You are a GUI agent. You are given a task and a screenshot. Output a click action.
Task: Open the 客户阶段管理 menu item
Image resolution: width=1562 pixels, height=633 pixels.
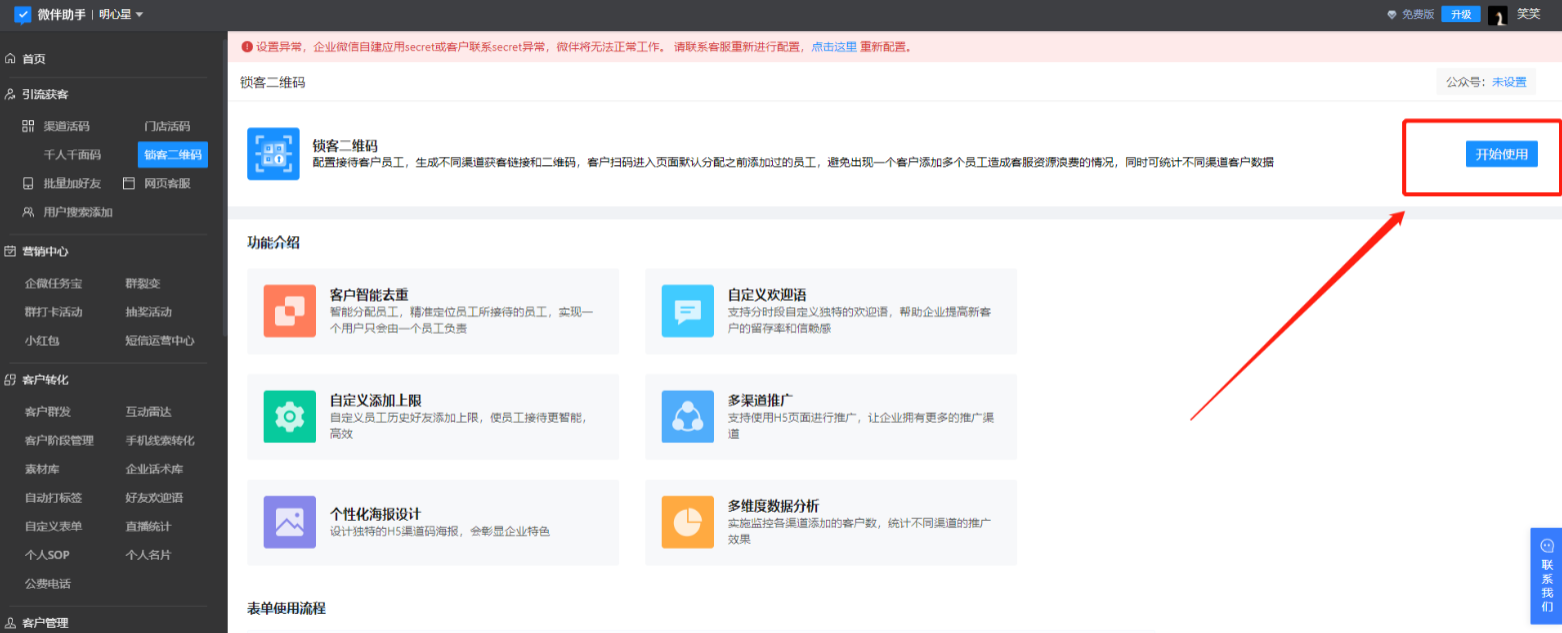59,440
